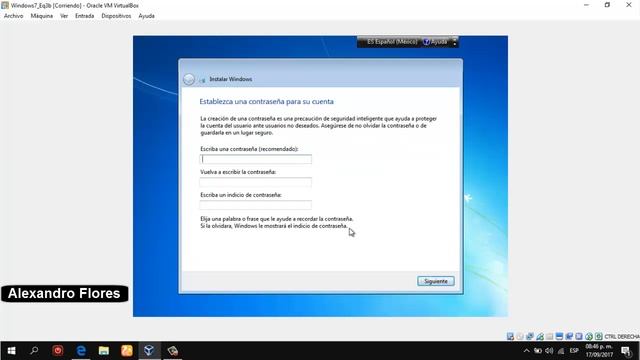Click the USB devices indicator icon
The height and width of the screenshot is (360, 640).
click(x=540, y=336)
